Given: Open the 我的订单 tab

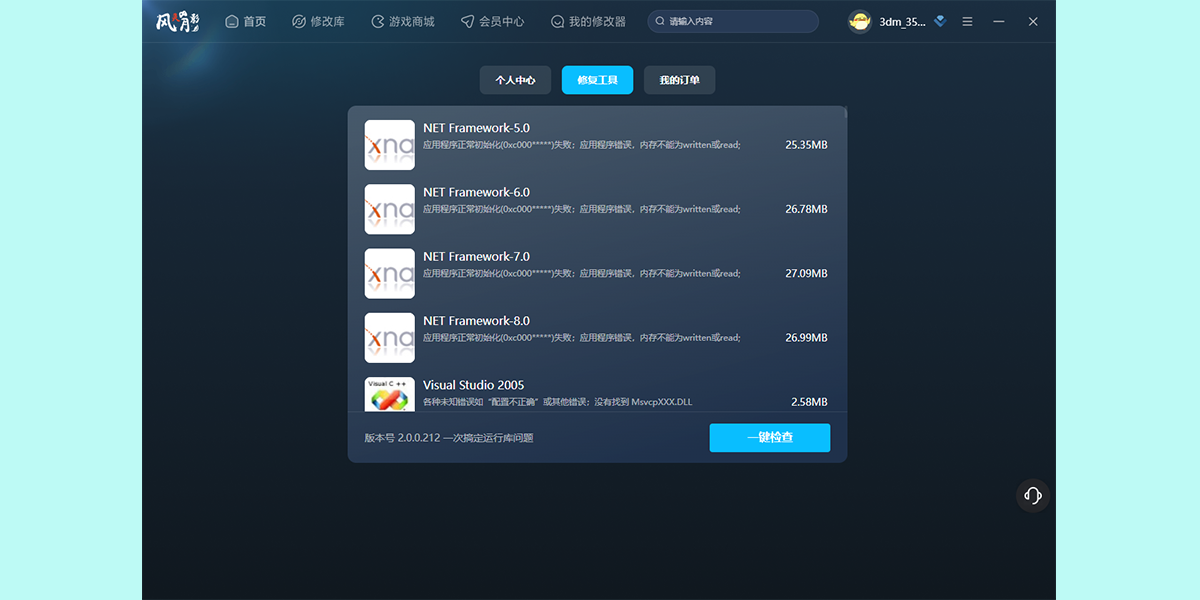Looking at the screenshot, I should tap(679, 80).
